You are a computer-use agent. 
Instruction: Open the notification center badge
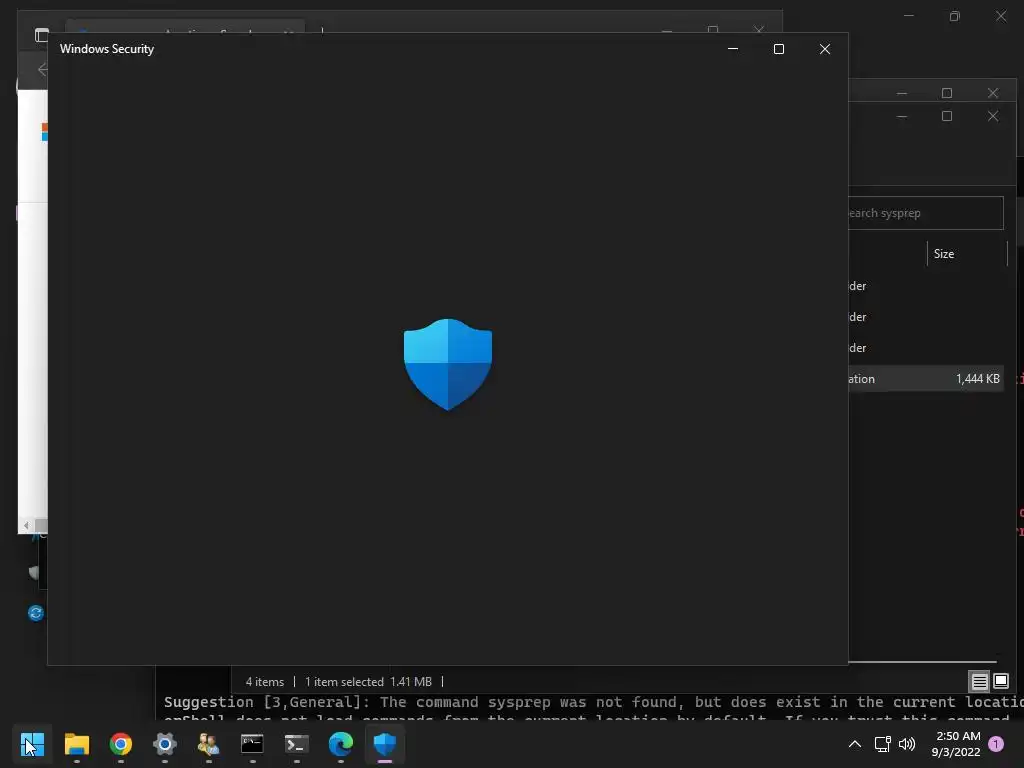(996, 744)
